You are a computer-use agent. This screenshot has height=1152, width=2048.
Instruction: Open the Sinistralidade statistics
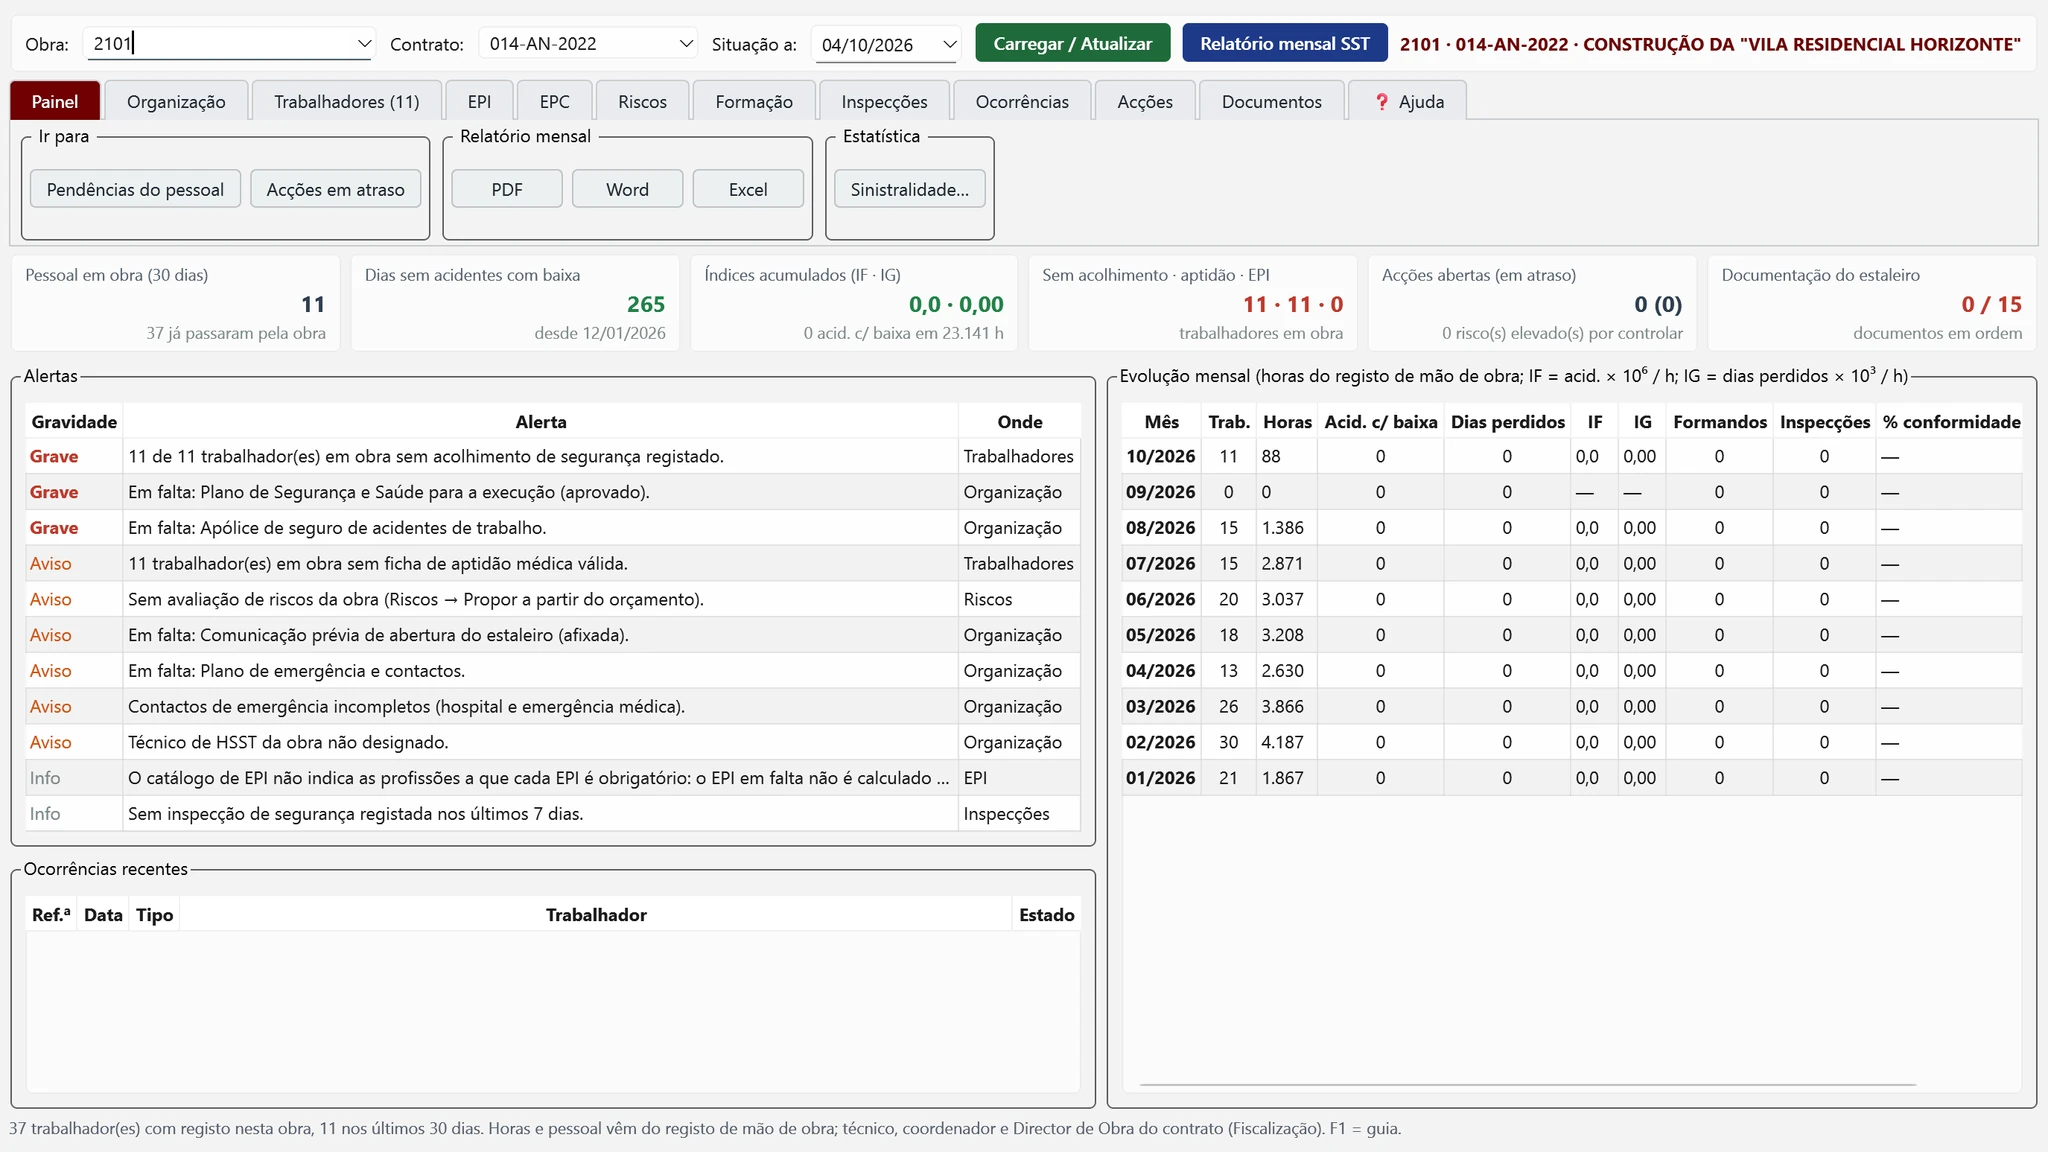pos(910,189)
